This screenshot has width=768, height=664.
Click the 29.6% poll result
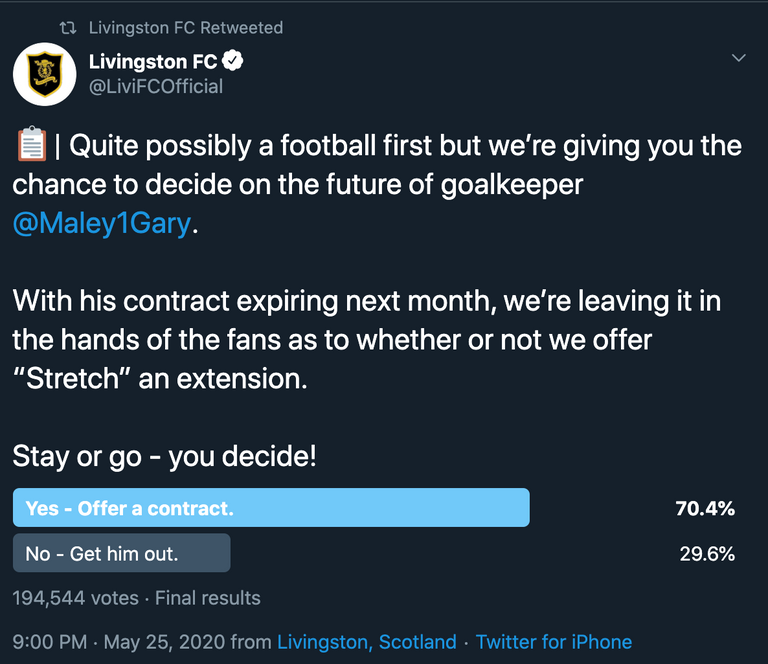click(x=707, y=553)
